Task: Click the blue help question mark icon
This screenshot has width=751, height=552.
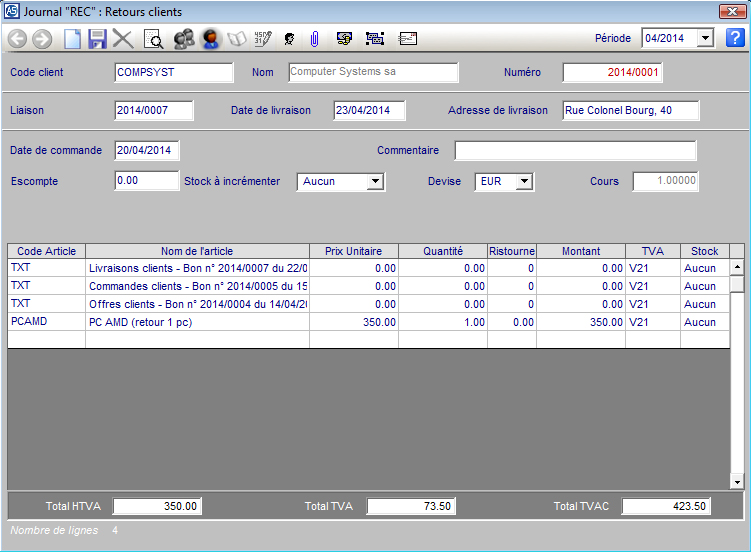Action: 735,38
